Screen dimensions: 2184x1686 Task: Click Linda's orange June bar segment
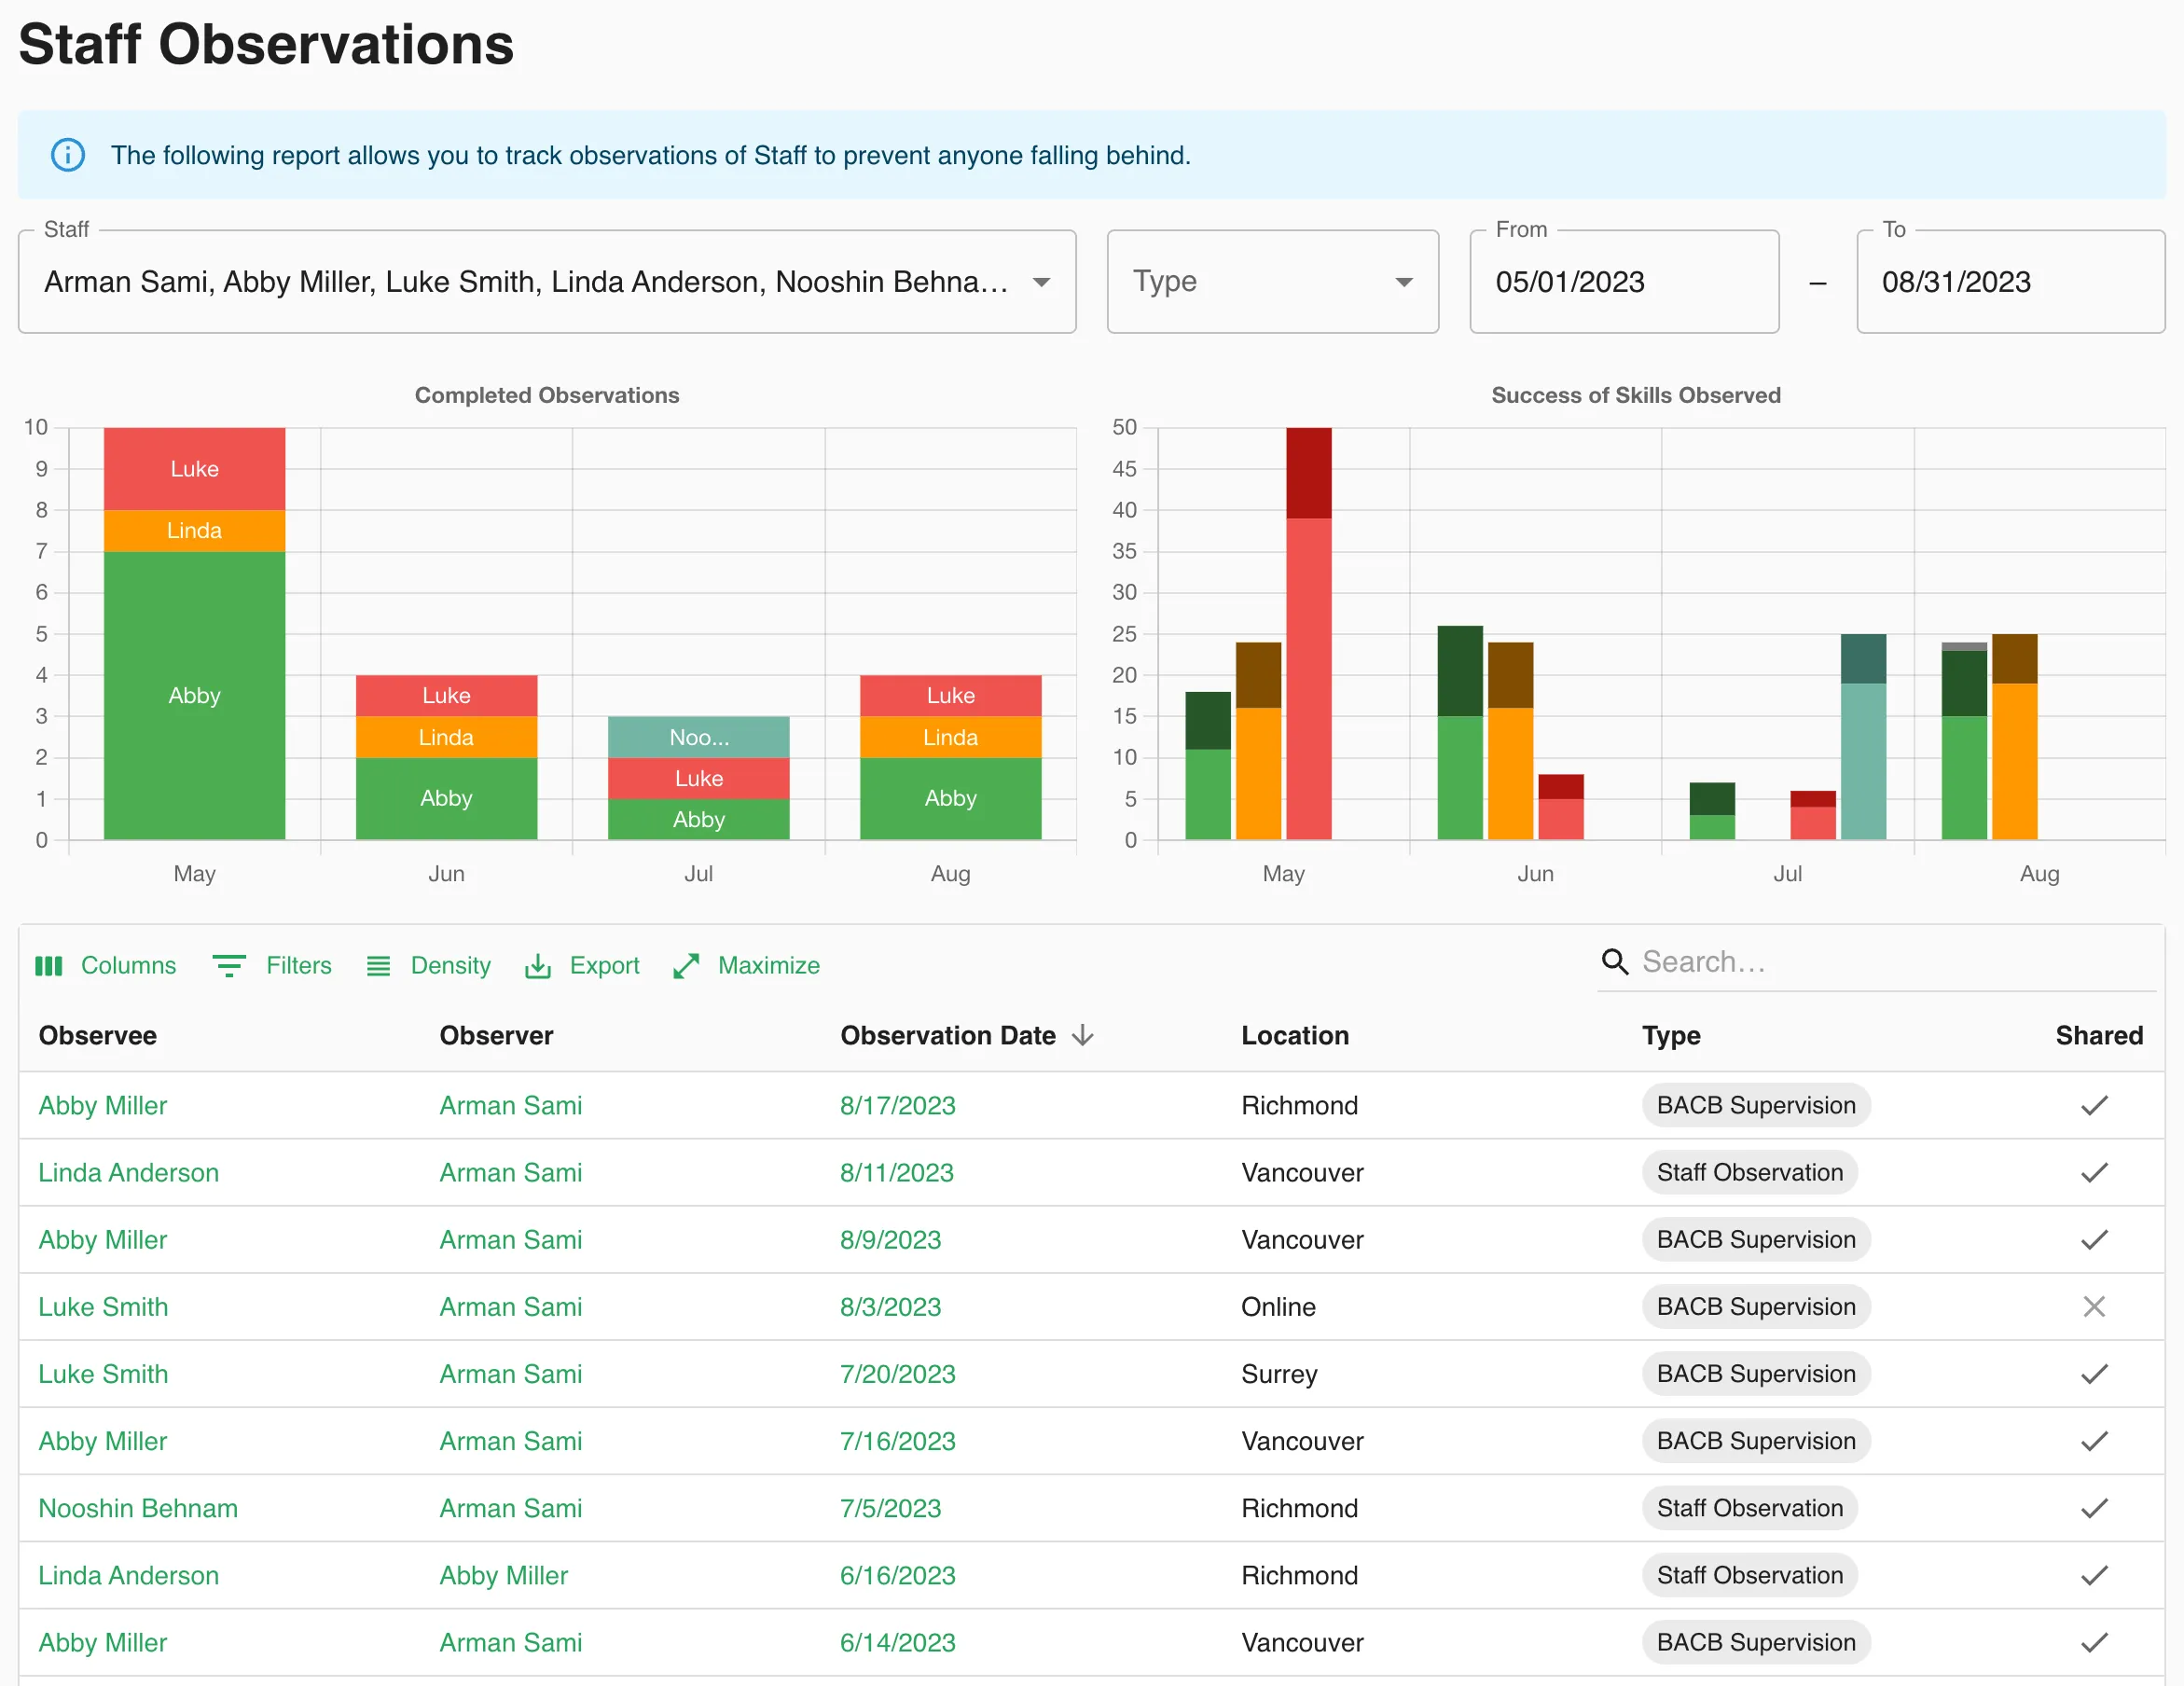pos(446,738)
